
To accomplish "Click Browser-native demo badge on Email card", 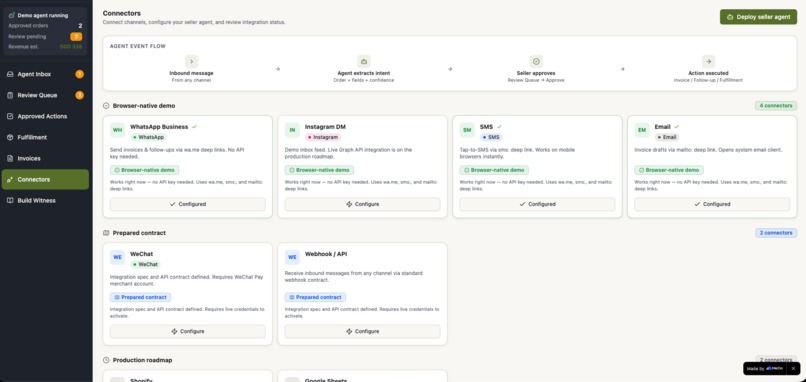I will 669,170.
